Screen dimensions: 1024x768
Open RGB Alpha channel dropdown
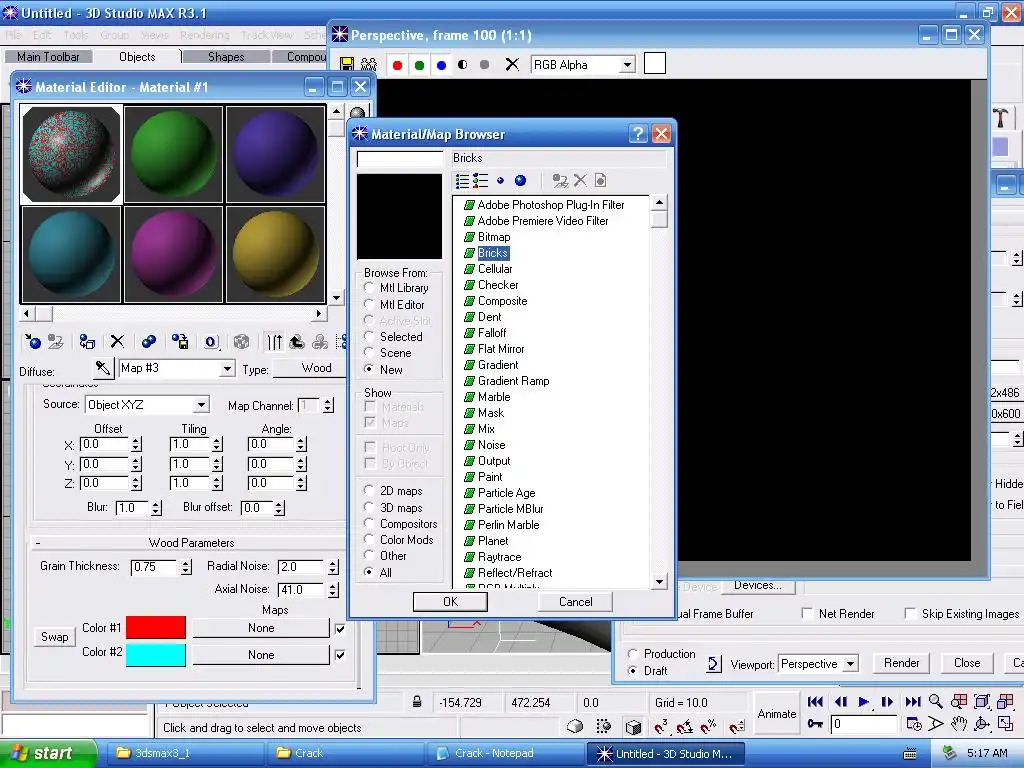point(627,65)
